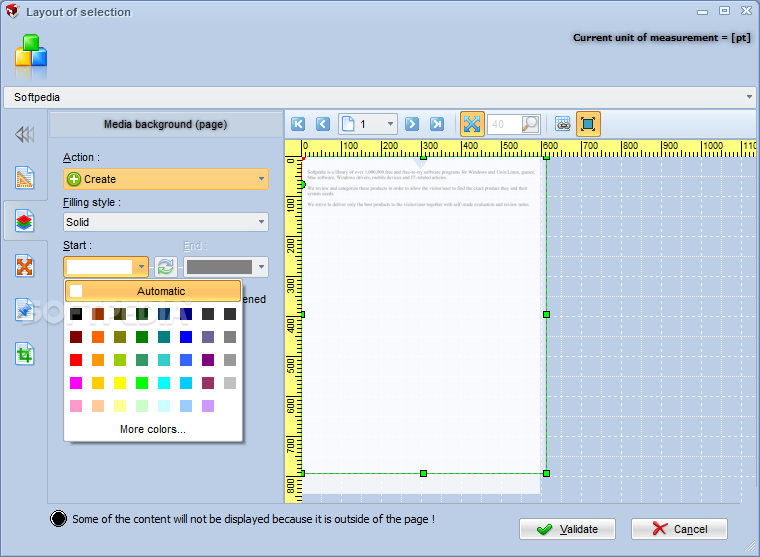Click the right-middle page selection handle
The width and height of the screenshot is (760, 557).
pyautogui.click(x=546, y=315)
